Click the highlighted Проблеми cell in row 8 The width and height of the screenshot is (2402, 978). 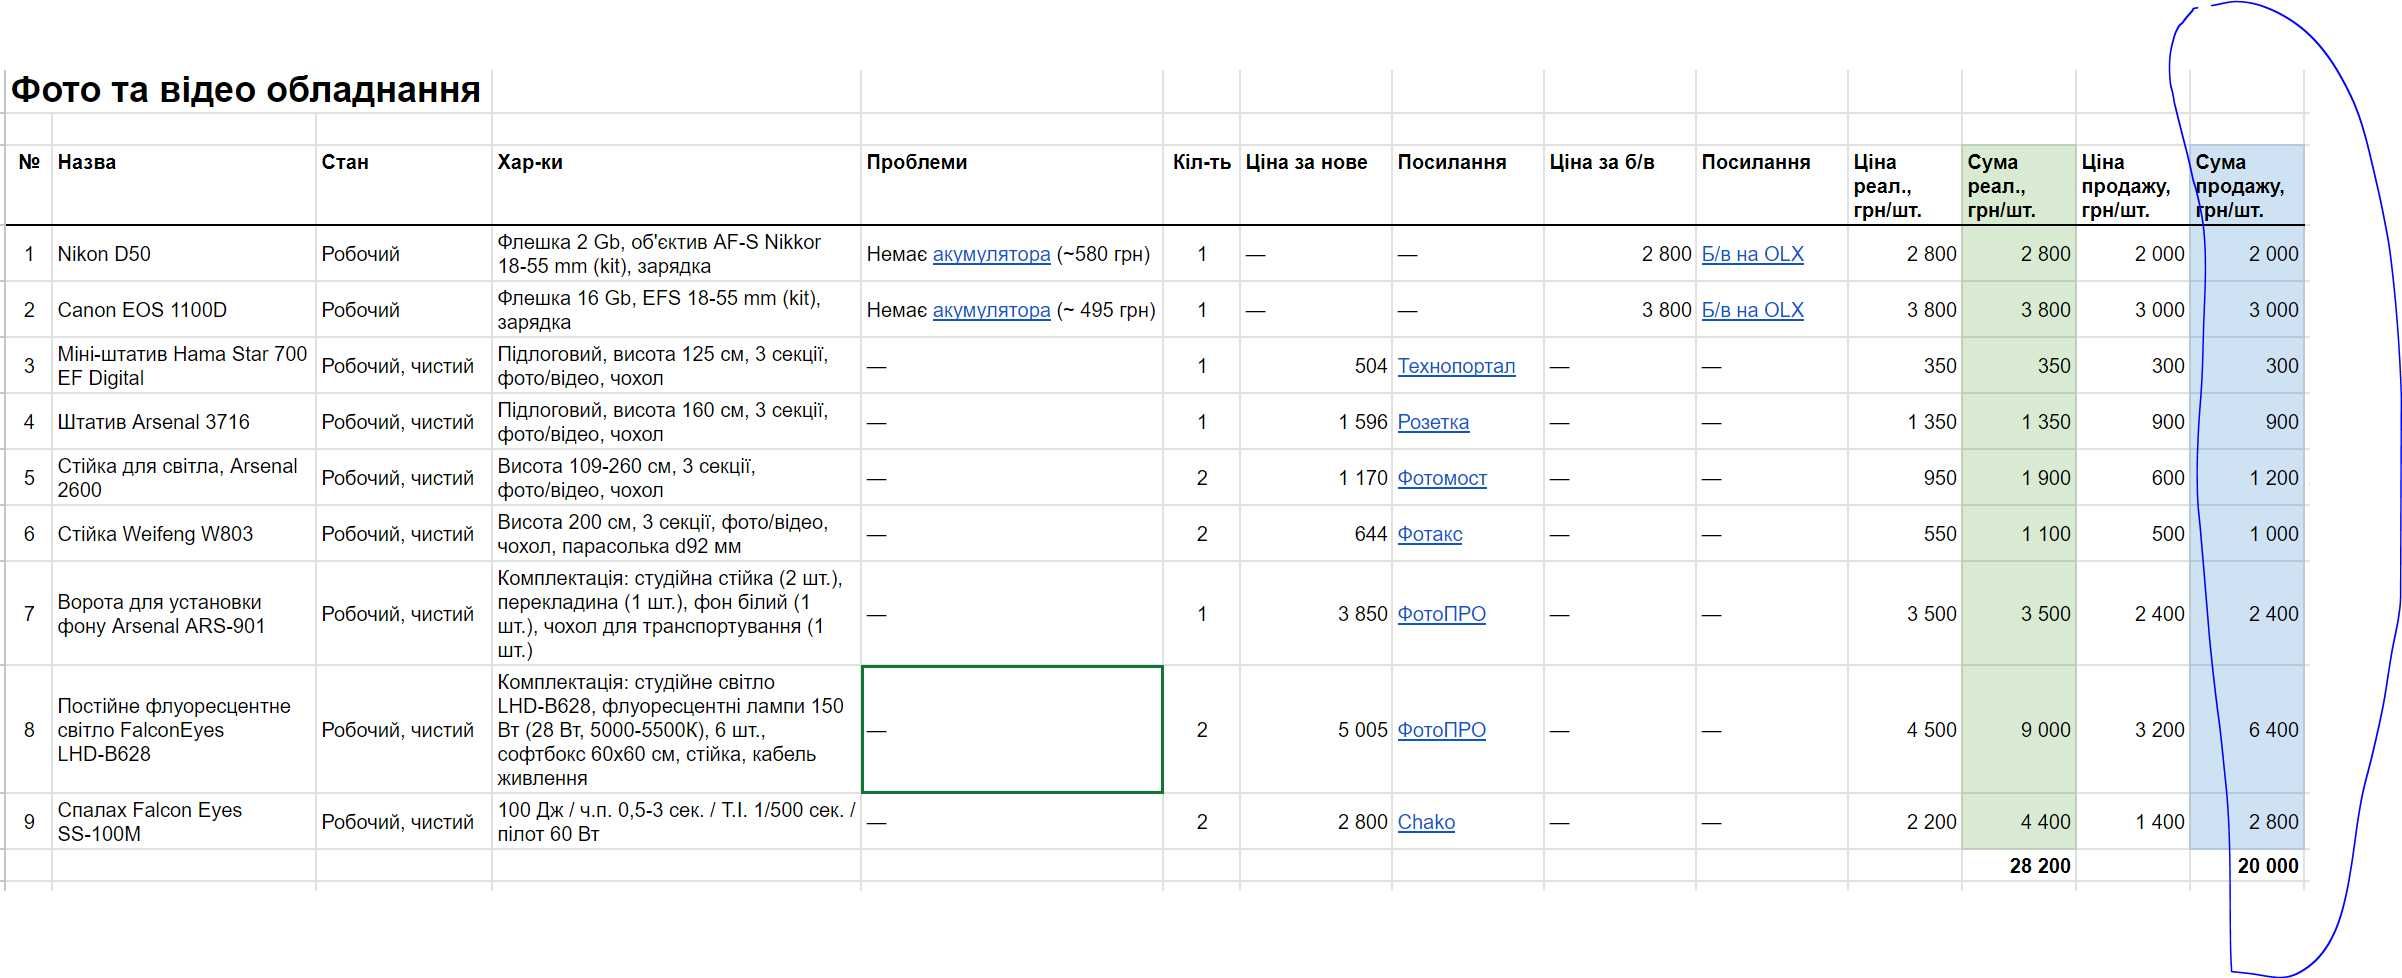tap(1012, 730)
